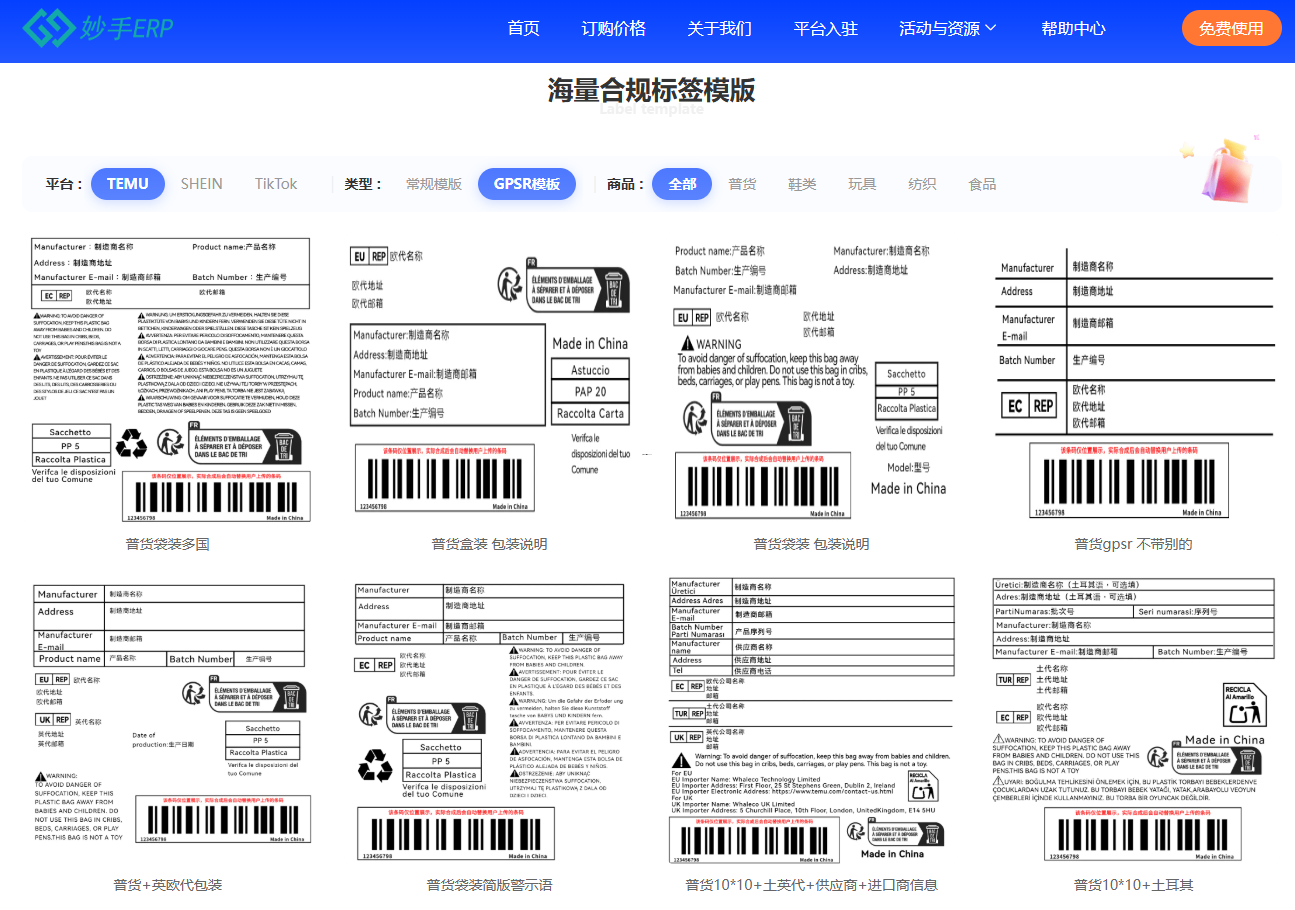Open 平台入驻 navigation link
1295x910 pixels.
[825, 28]
